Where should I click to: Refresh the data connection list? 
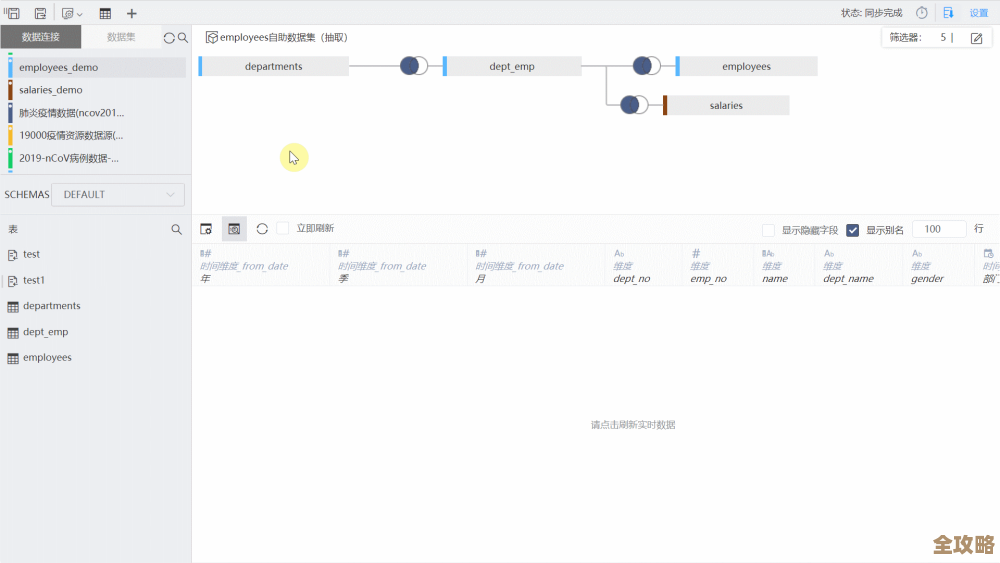[x=169, y=38]
